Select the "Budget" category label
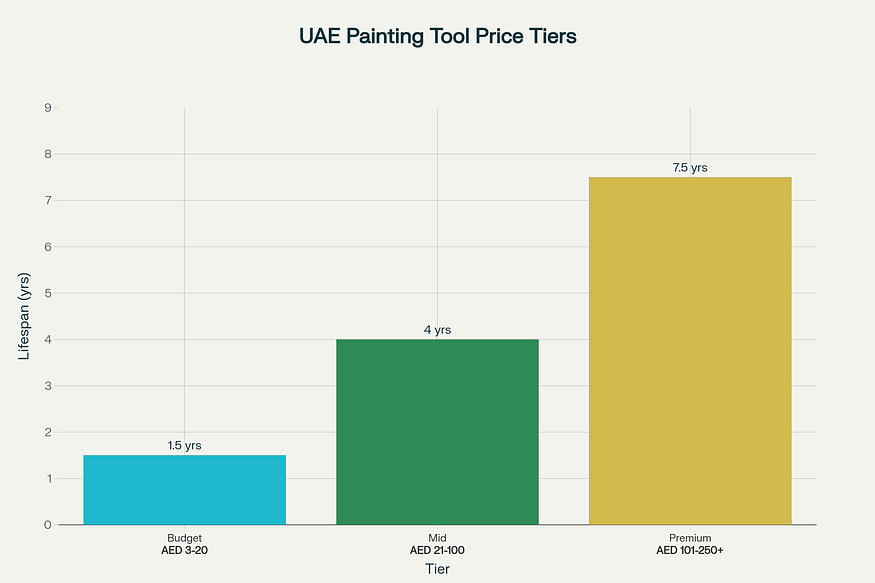Screen dimensions: 875x583 coord(184,538)
